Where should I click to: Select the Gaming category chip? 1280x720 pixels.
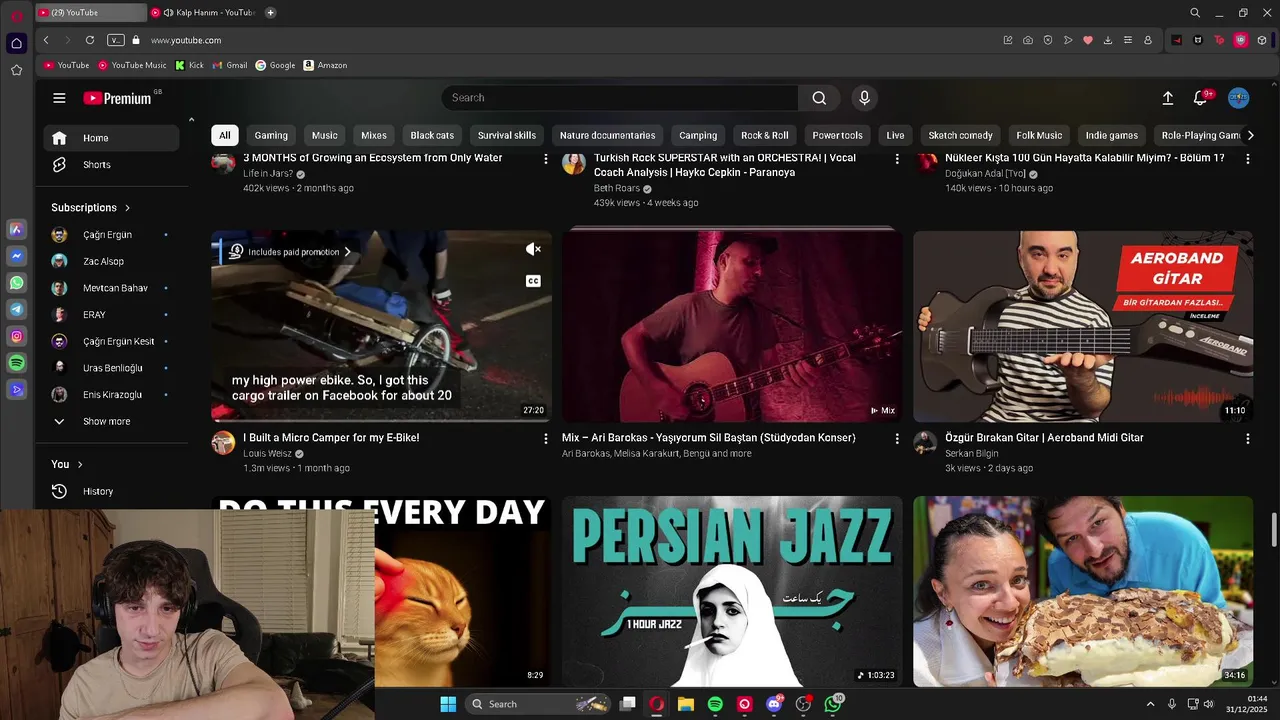(x=271, y=135)
